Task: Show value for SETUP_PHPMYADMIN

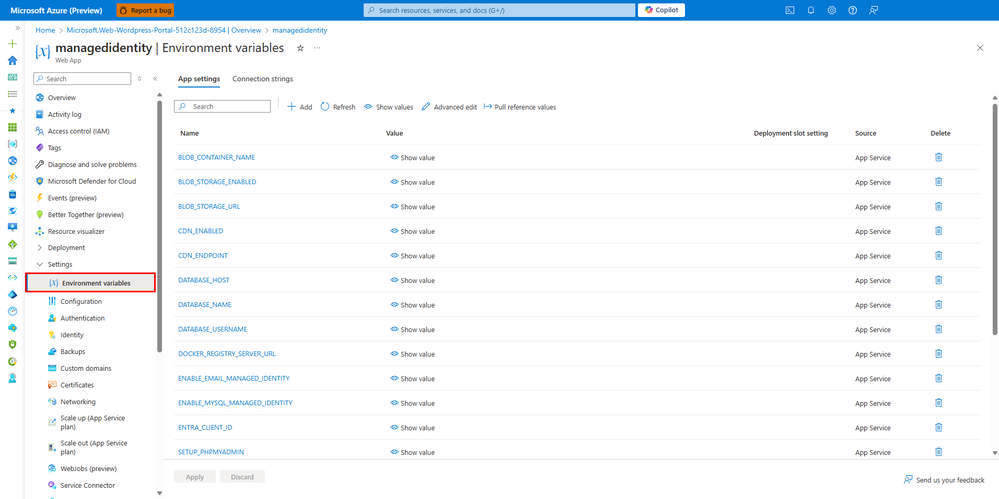Action: coord(413,452)
